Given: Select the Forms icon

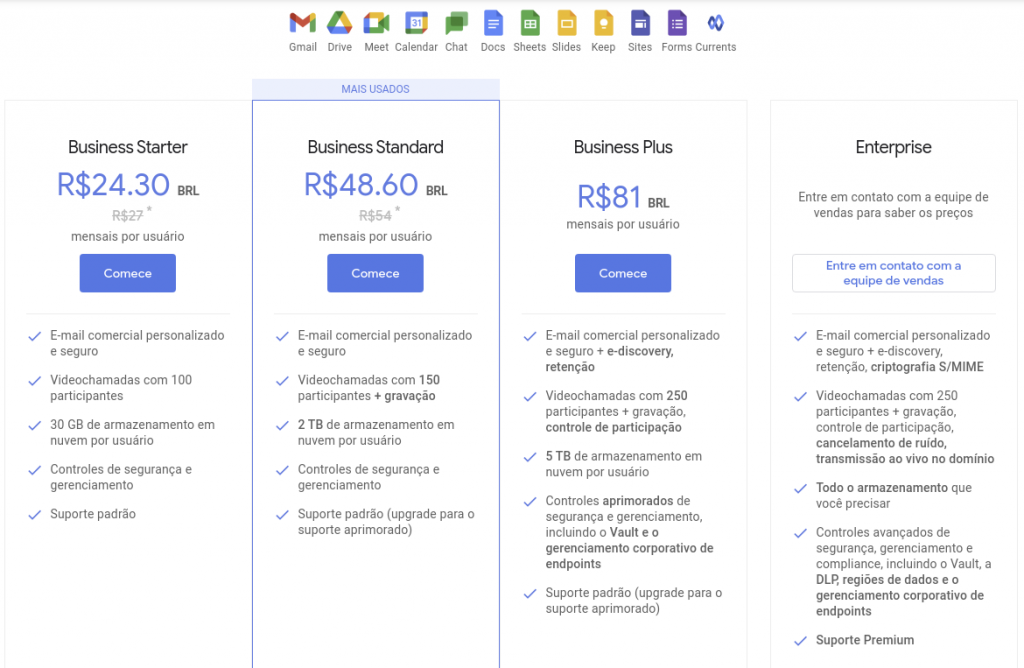Looking at the screenshot, I should click(677, 24).
